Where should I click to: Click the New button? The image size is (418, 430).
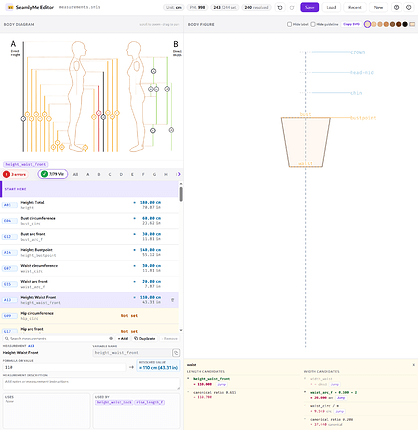click(378, 7)
